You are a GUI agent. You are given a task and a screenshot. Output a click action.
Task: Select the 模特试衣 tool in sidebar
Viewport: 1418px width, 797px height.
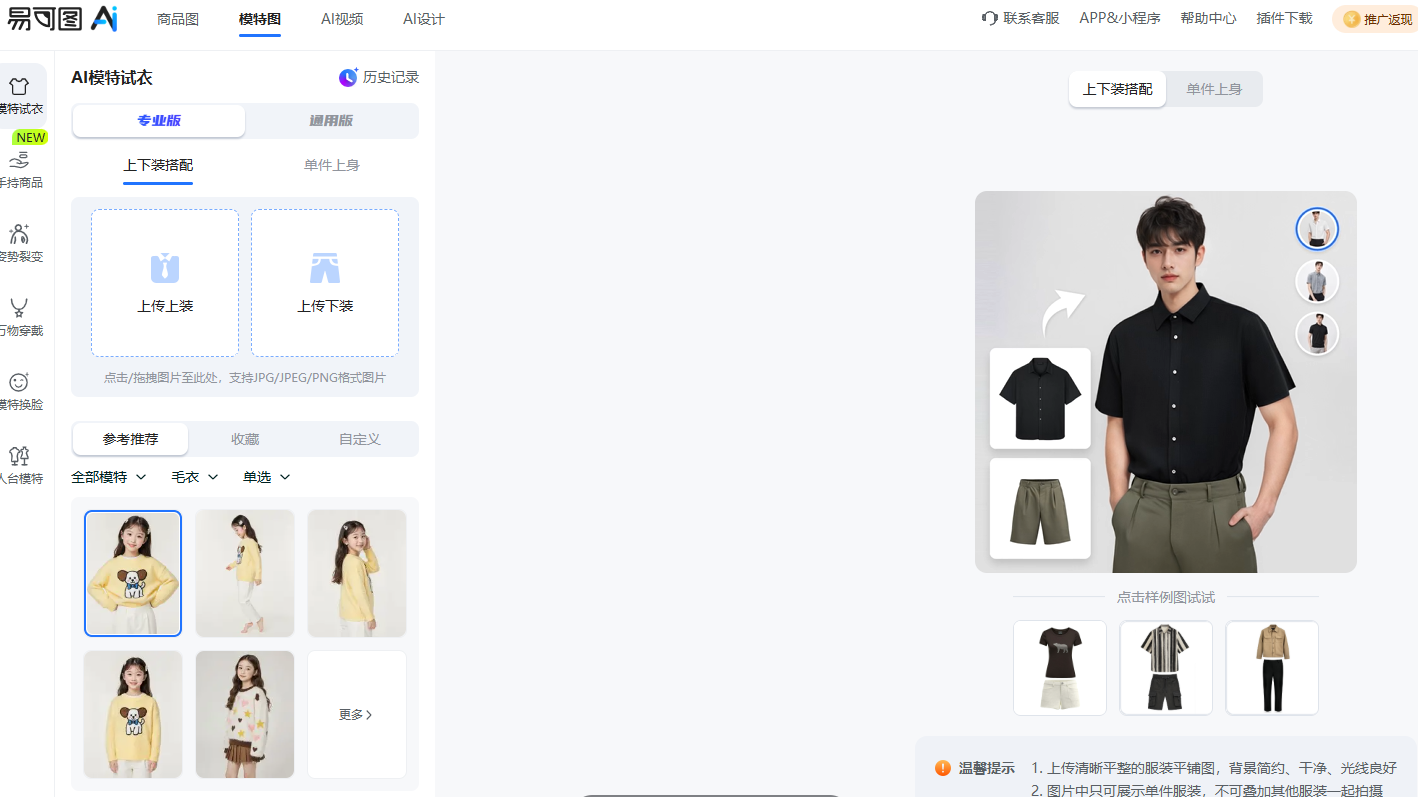[x=22, y=96]
